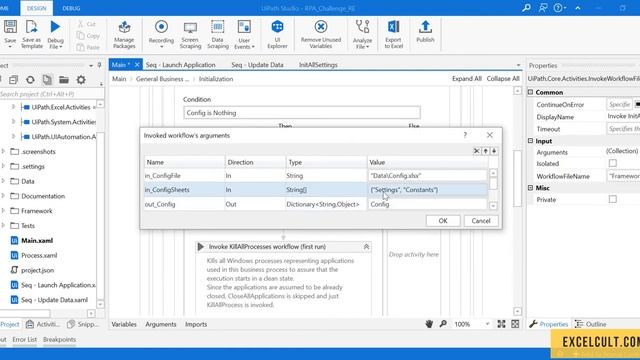Click Cut in the ribbon
640x360 pixels.
(87, 24)
